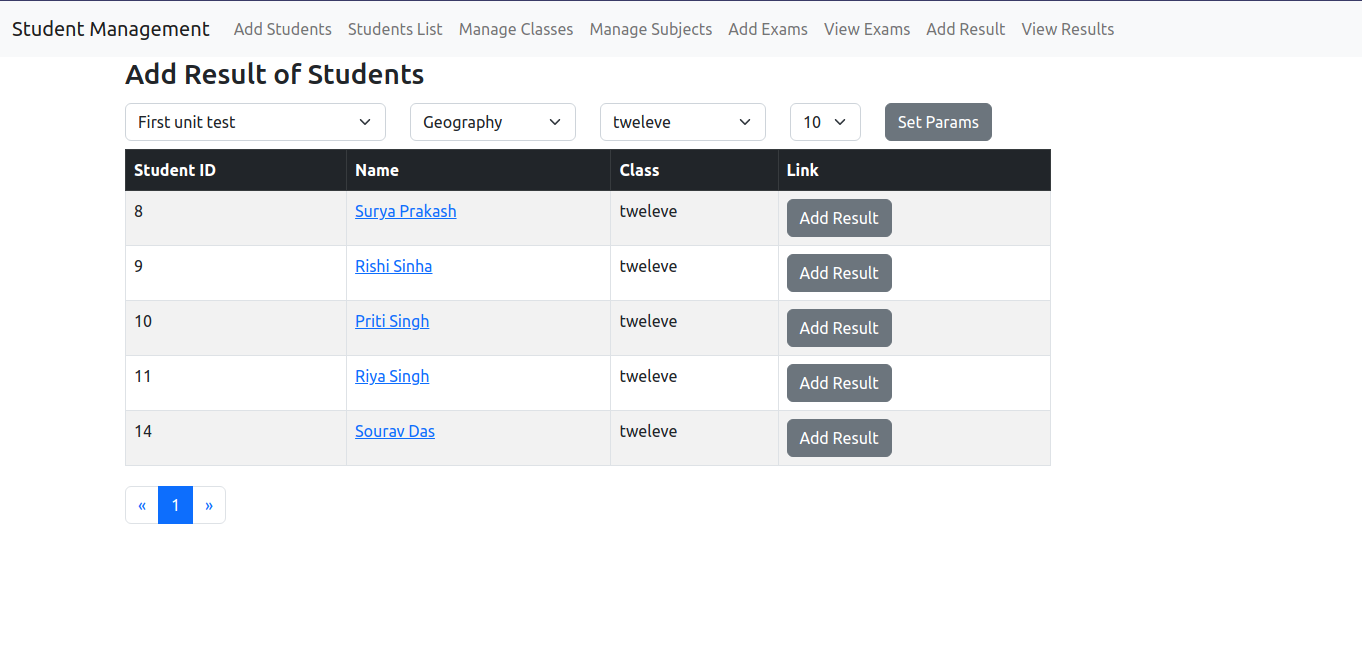This screenshot has height=665, width=1362.
Task: Open the Manage Classes page
Action: [x=515, y=29]
